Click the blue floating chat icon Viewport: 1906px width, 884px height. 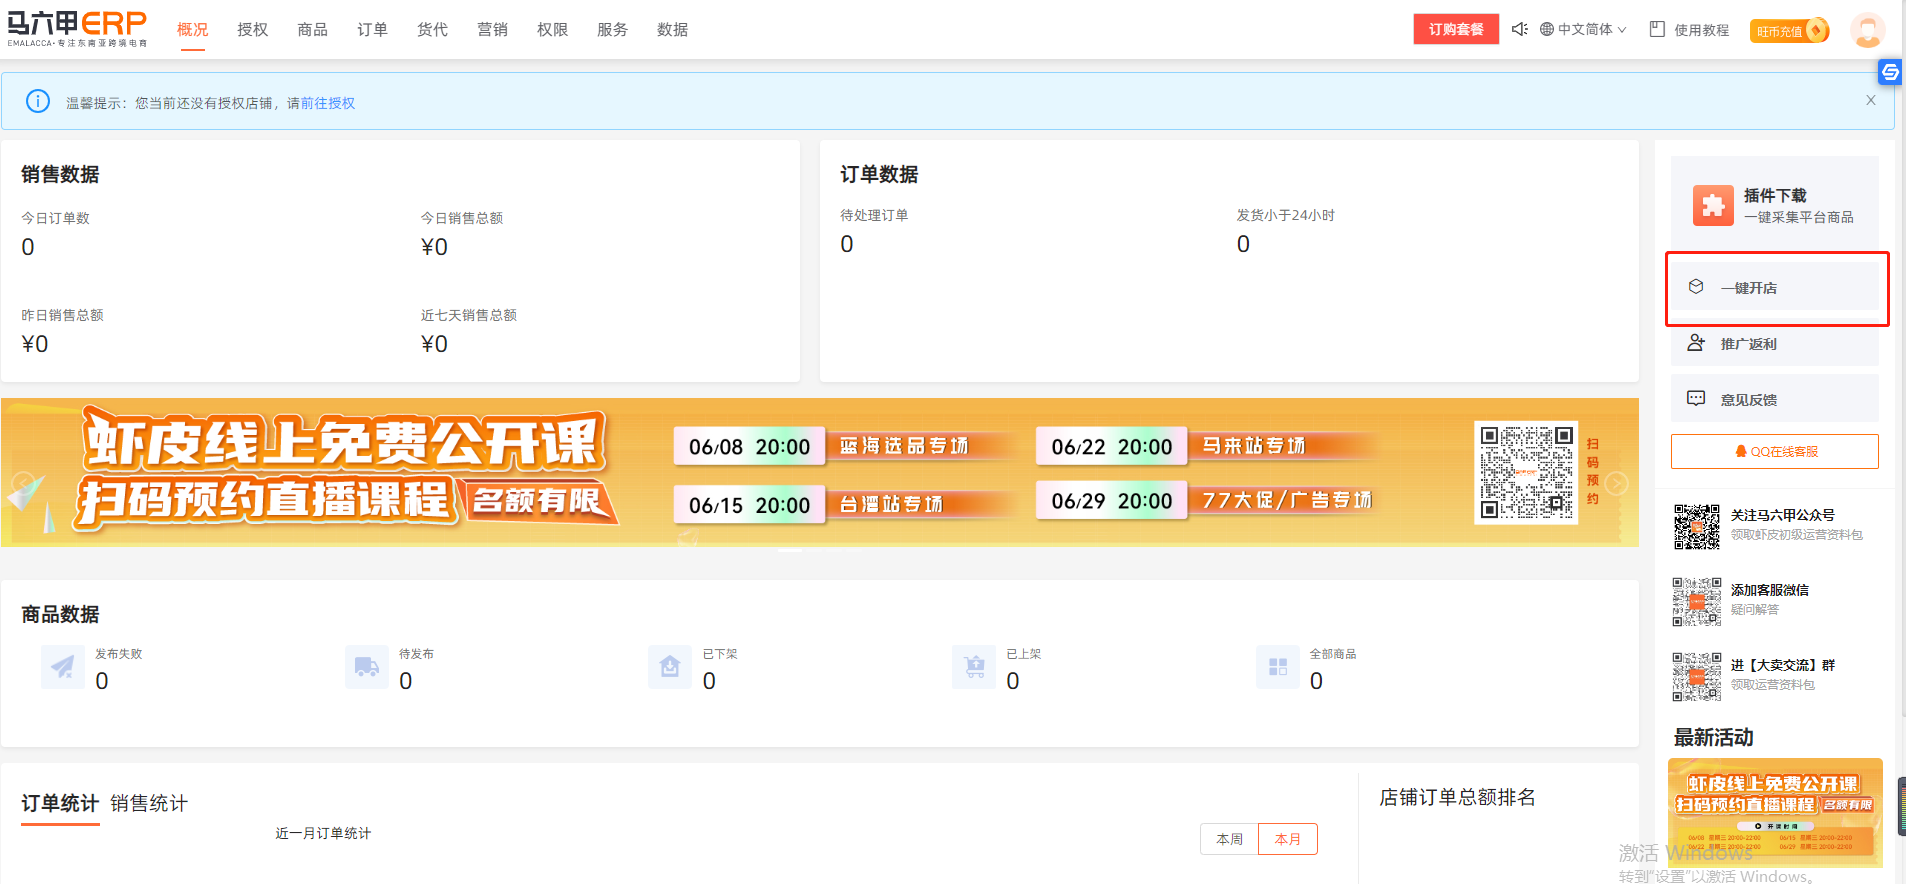coord(1890,72)
